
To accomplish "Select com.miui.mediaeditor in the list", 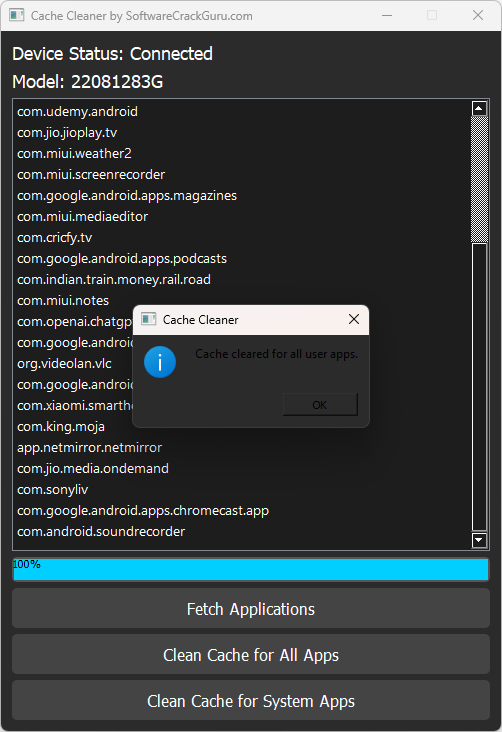I will point(83,217).
